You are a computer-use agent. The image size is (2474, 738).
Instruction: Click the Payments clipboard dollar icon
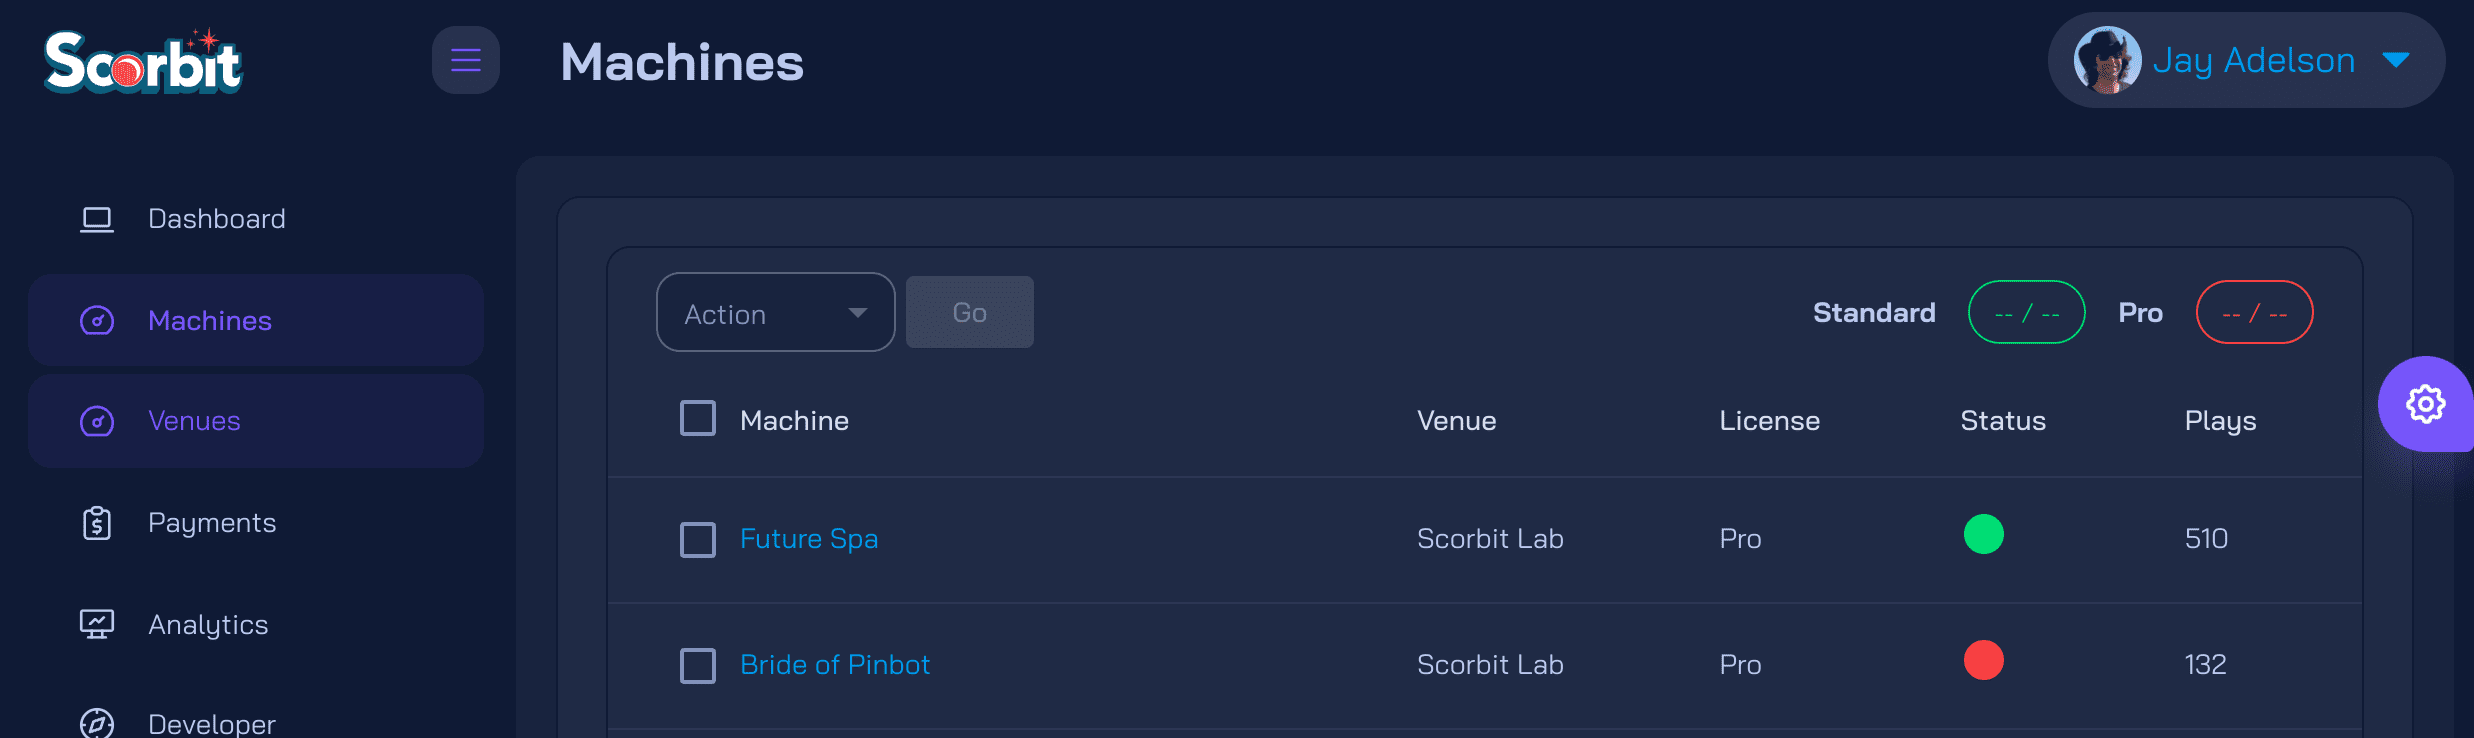pos(97,523)
